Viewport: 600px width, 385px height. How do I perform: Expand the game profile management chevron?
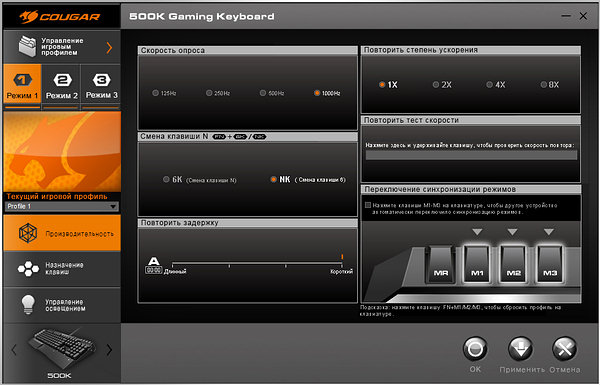coord(109,47)
